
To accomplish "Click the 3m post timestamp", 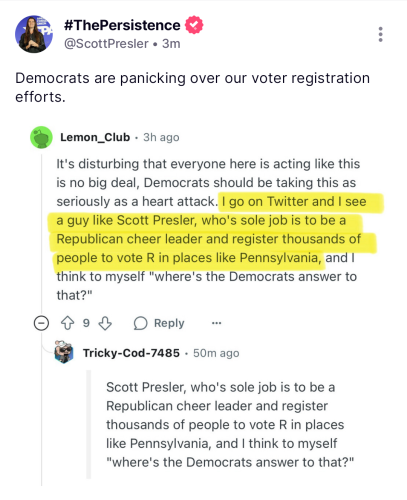I will pyautogui.click(x=171, y=44).
